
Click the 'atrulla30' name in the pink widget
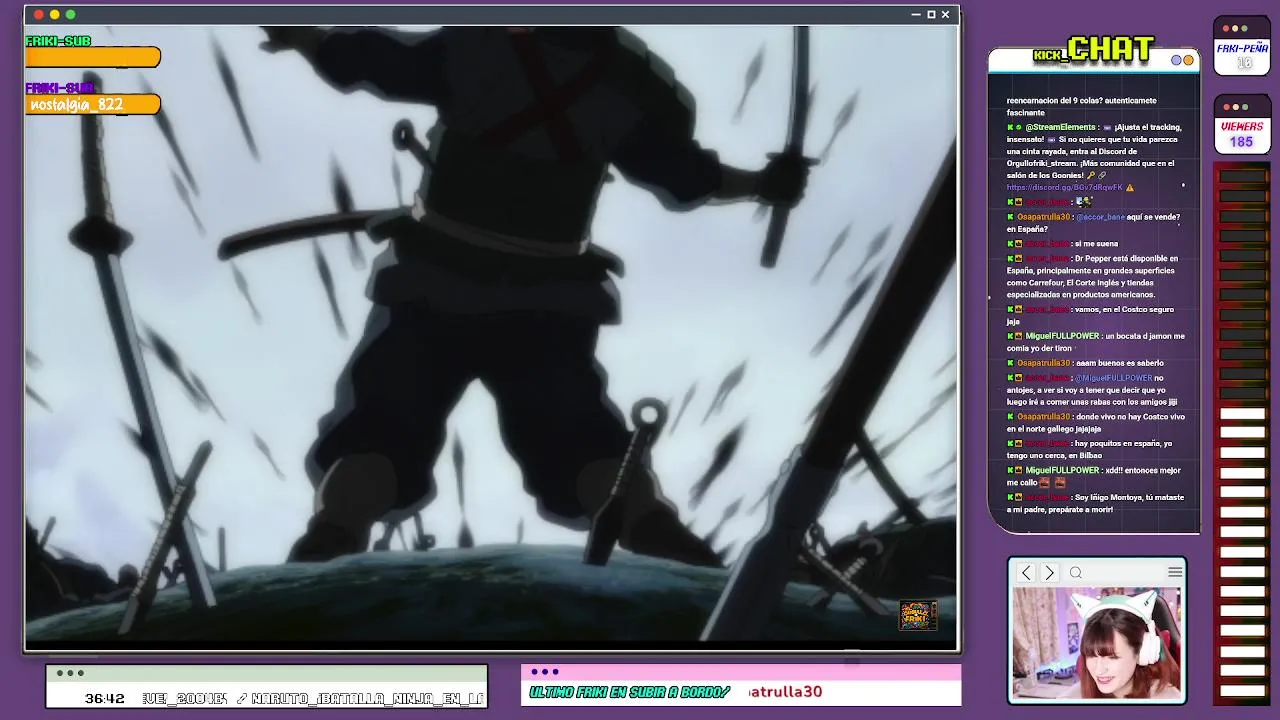[785, 692]
